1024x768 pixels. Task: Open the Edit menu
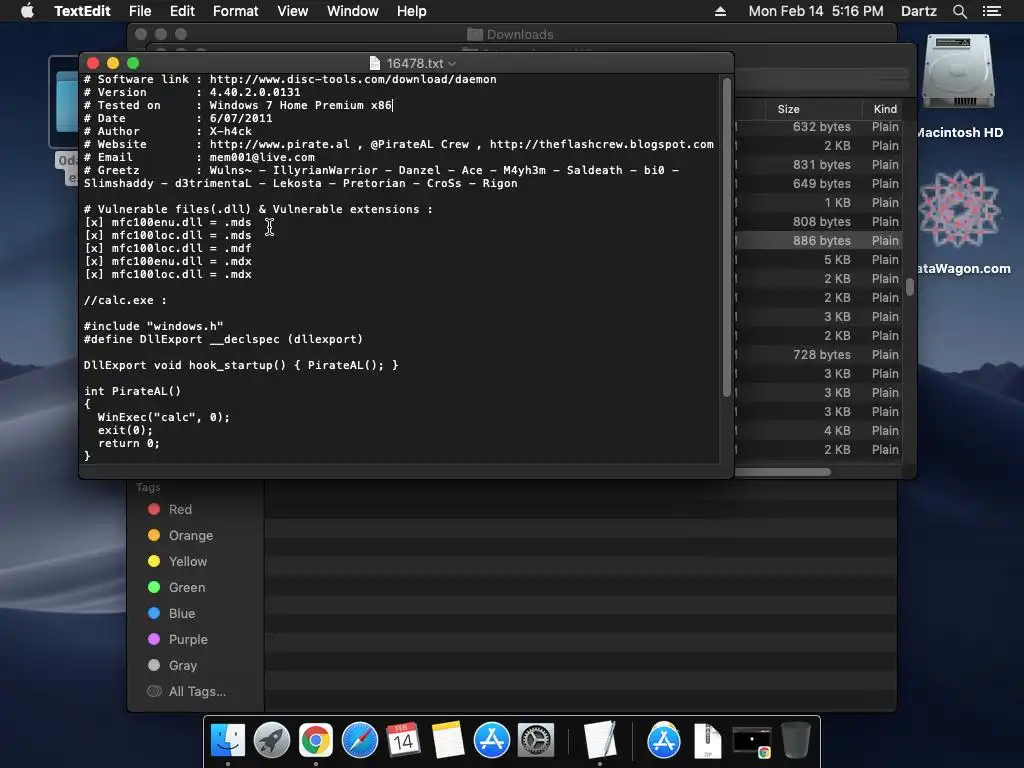tap(182, 11)
